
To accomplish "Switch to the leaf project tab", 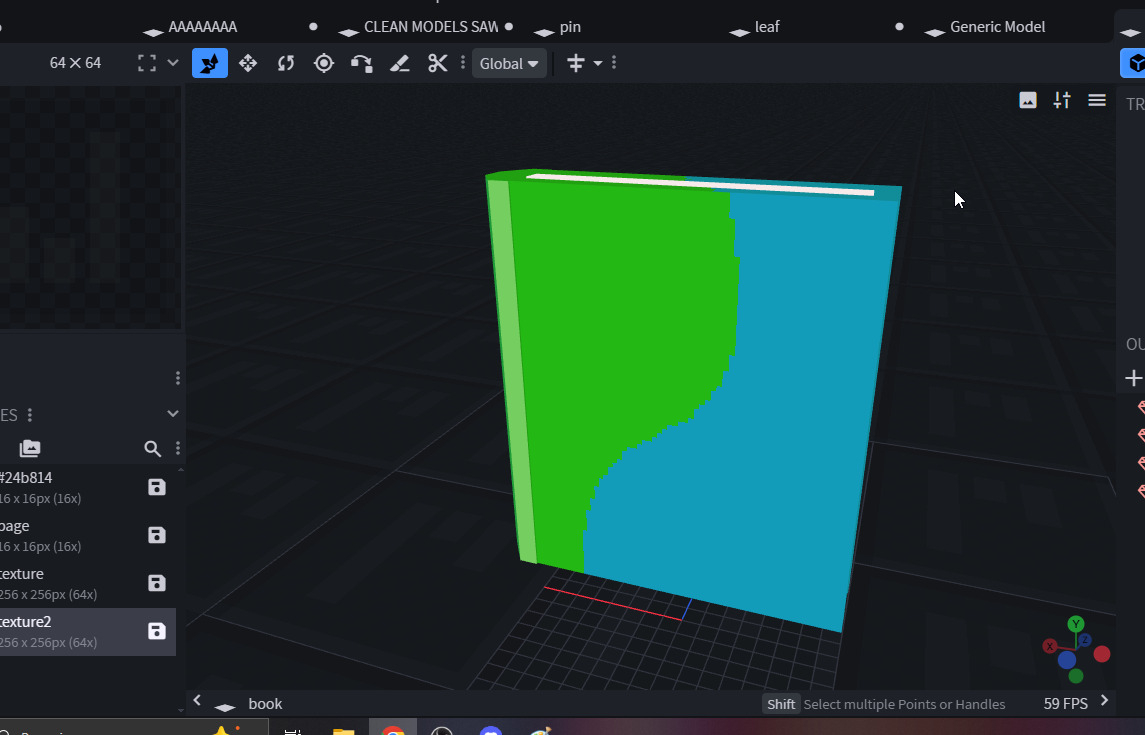I will [x=767, y=27].
